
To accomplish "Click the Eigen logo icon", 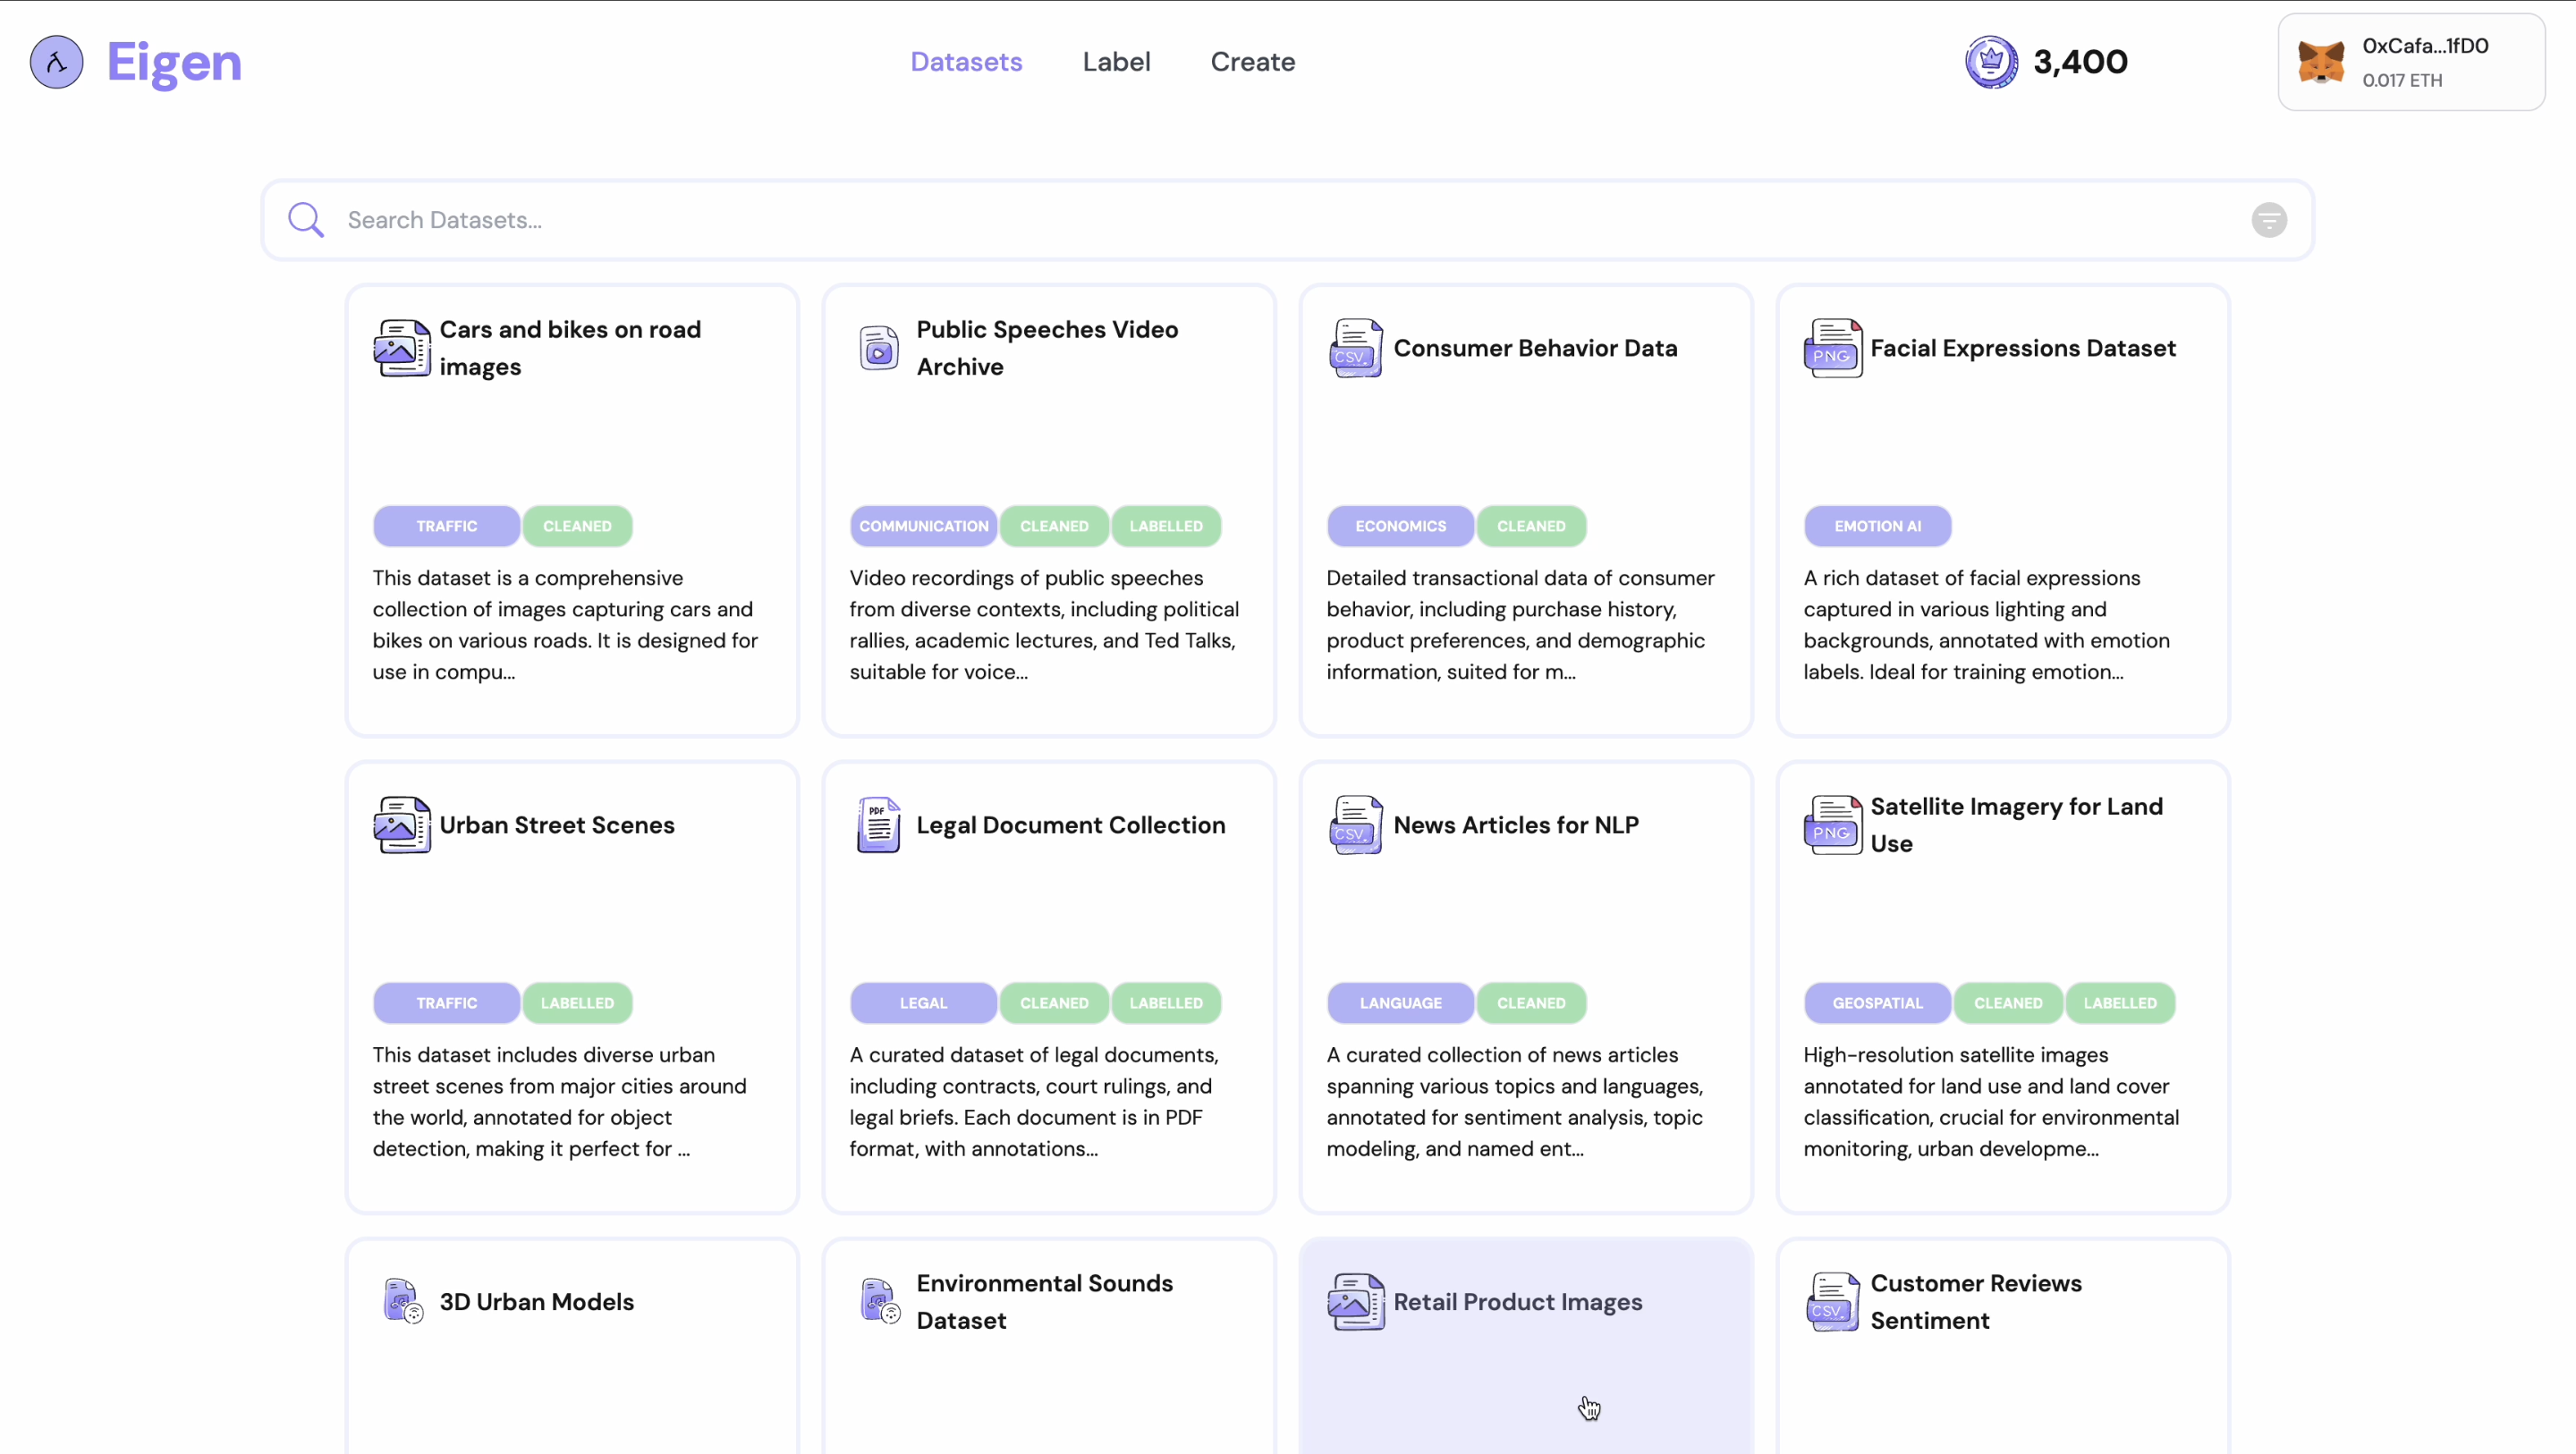I will (x=57, y=62).
